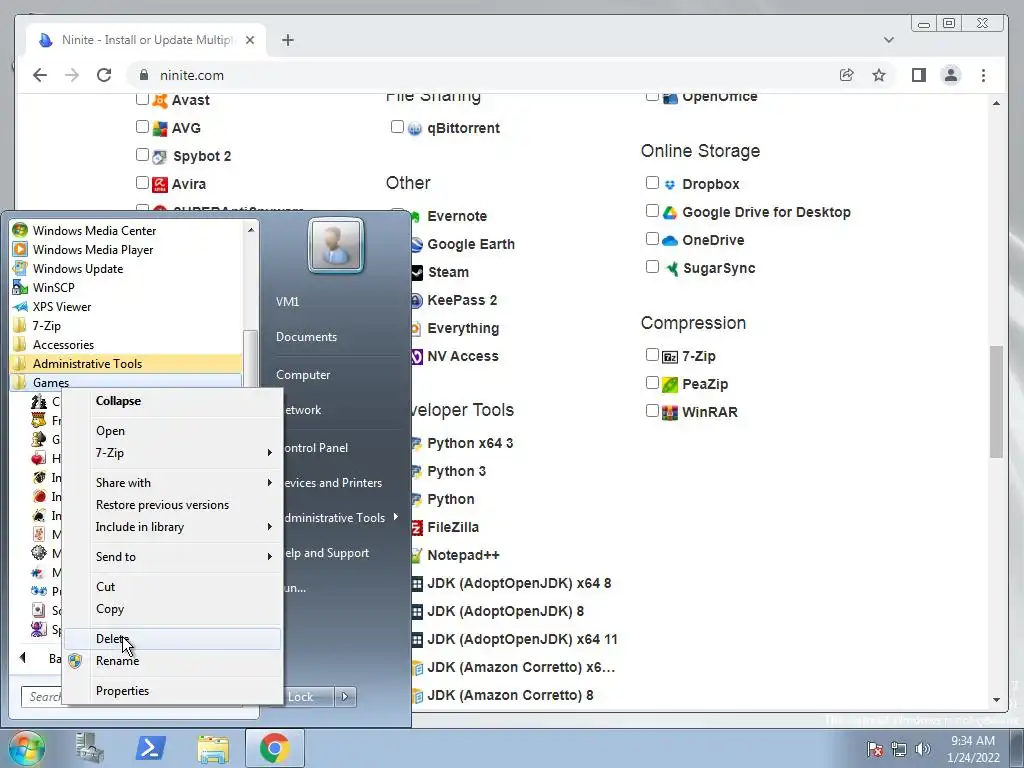Open the Chrome profile avatar
1024x768 pixels.
tap(951, 75)
